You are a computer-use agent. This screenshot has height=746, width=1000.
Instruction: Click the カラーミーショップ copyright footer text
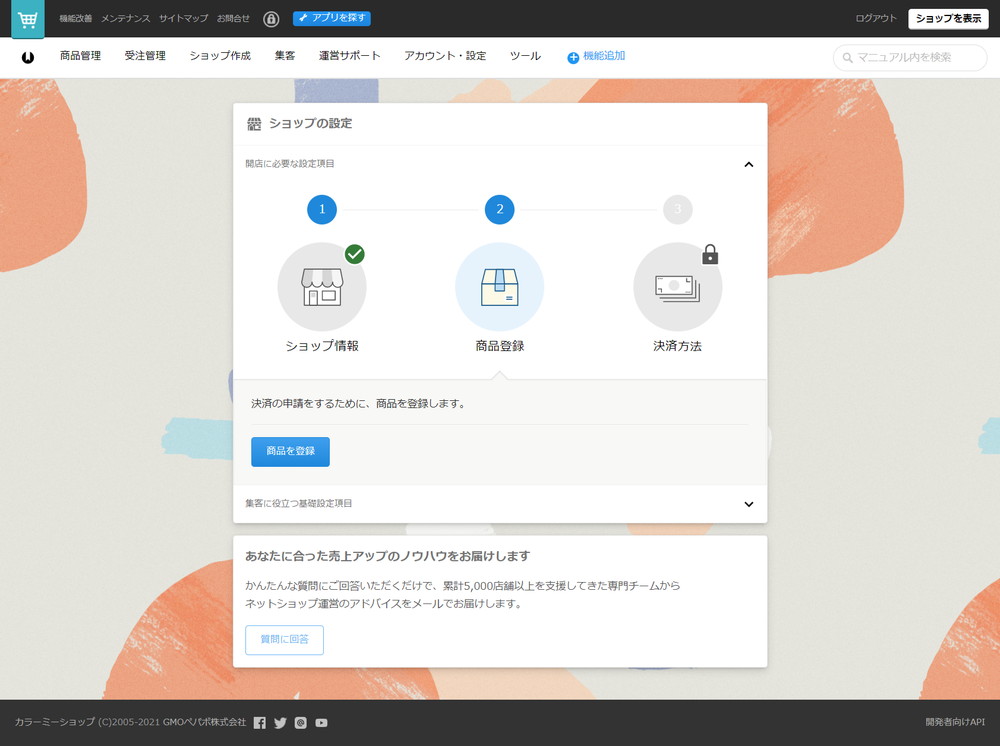[130, 722]
